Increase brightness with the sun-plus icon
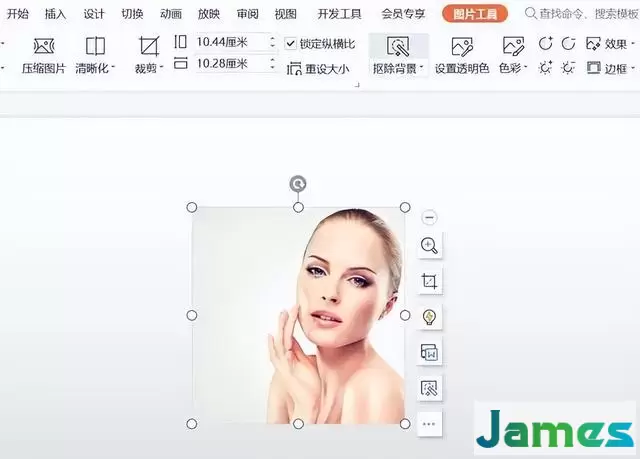 tap(545, 67)
